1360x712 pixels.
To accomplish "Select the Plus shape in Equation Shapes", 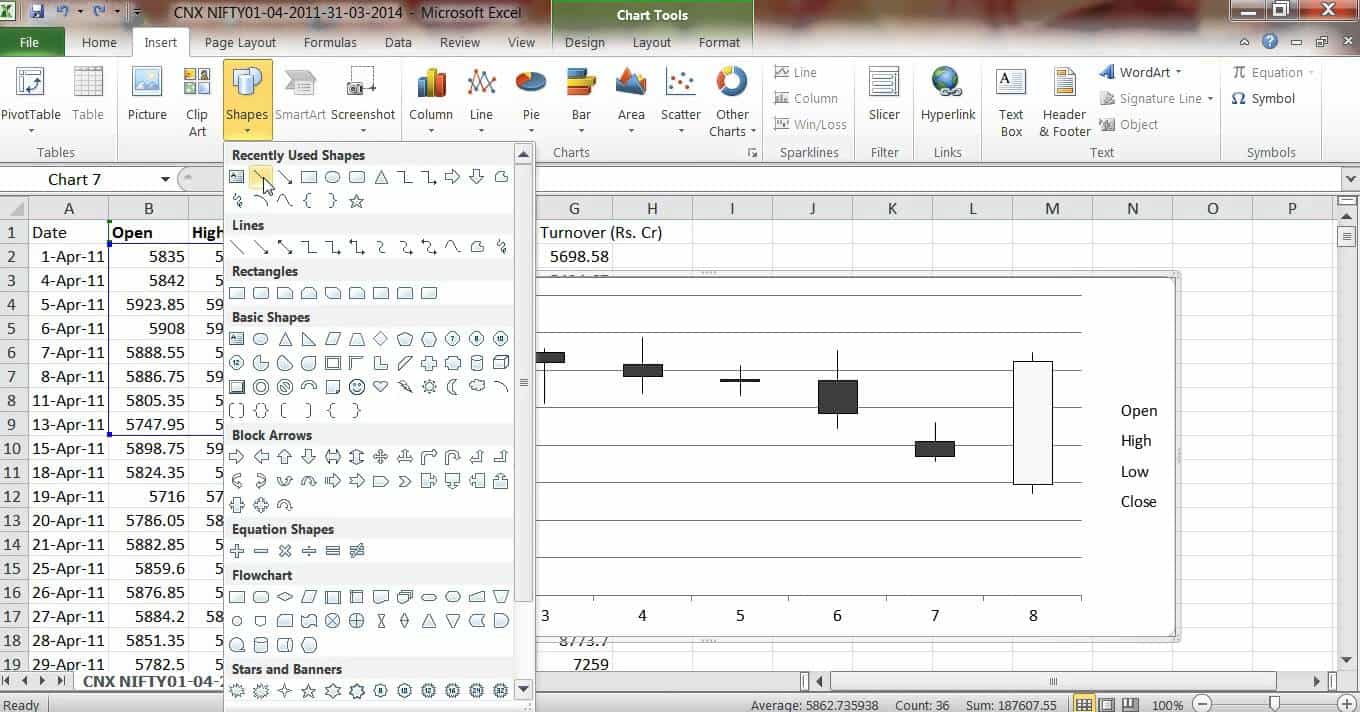I will pos(237,551).
